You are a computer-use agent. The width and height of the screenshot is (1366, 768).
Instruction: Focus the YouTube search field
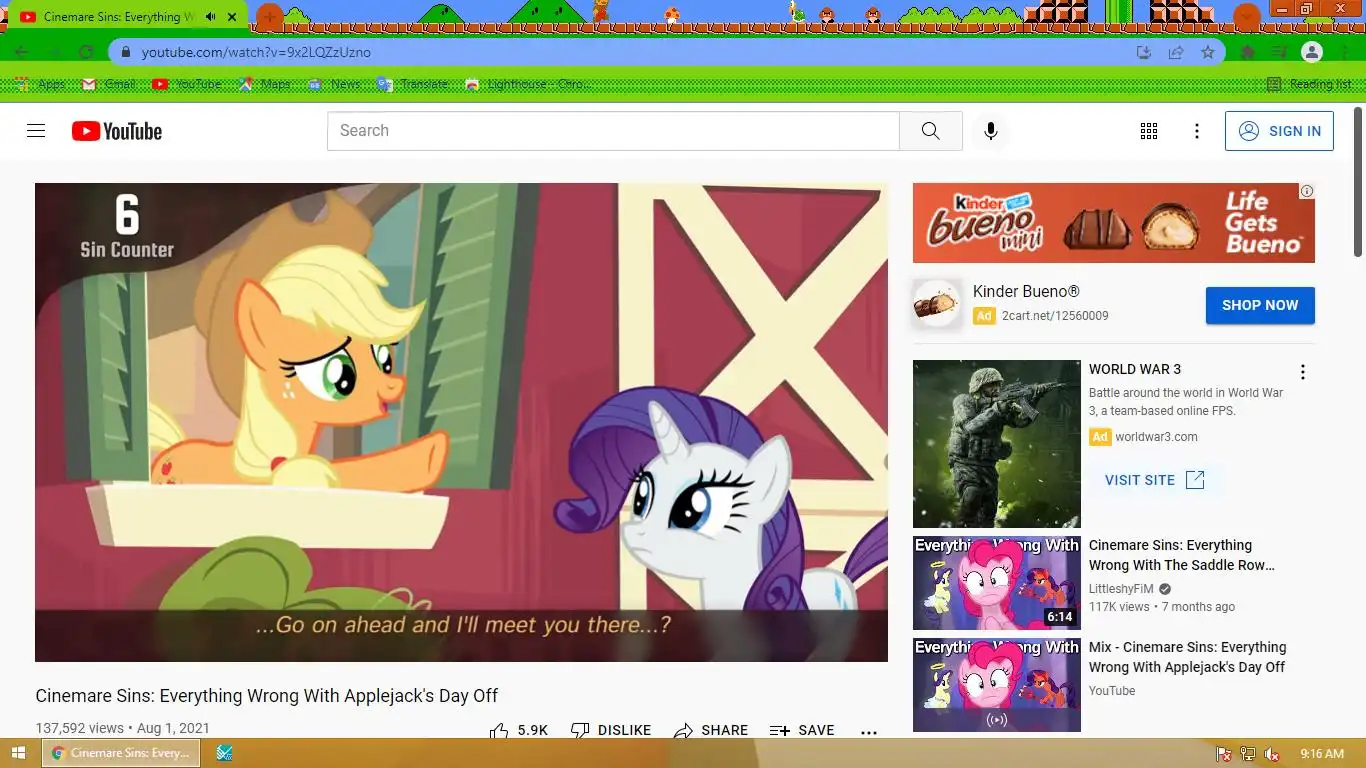tap(613, 131)
